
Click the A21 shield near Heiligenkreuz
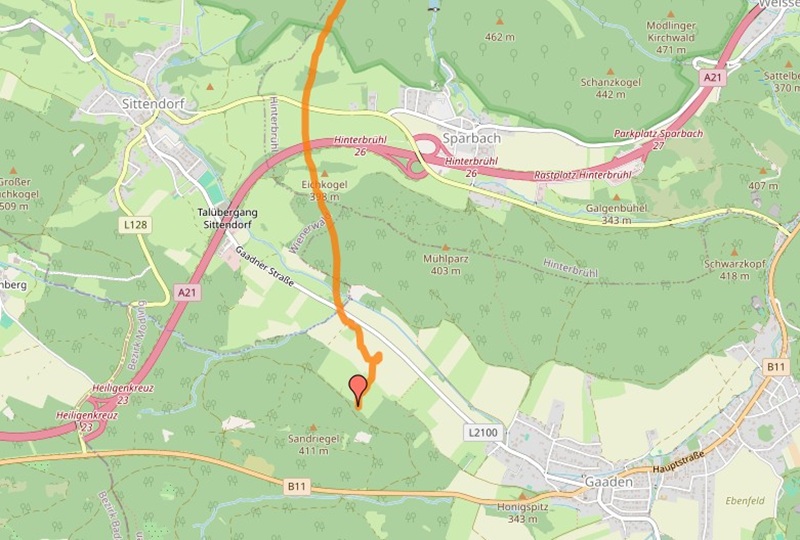[x=187, y=292]
